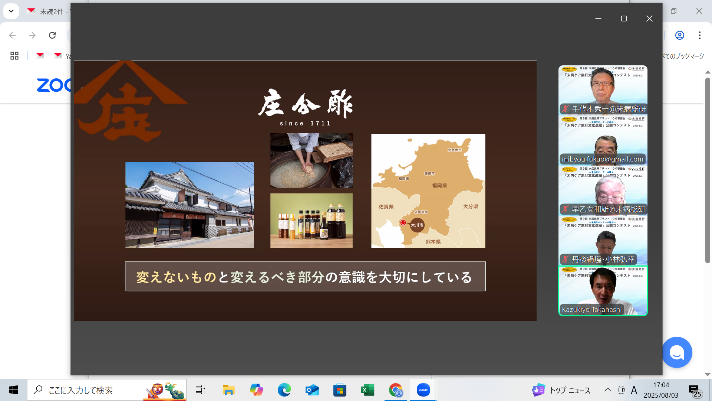Open Chrome three-dot menu
Image resolution: width=712 pixels, height=401 pixels.
tap(699, 35)
